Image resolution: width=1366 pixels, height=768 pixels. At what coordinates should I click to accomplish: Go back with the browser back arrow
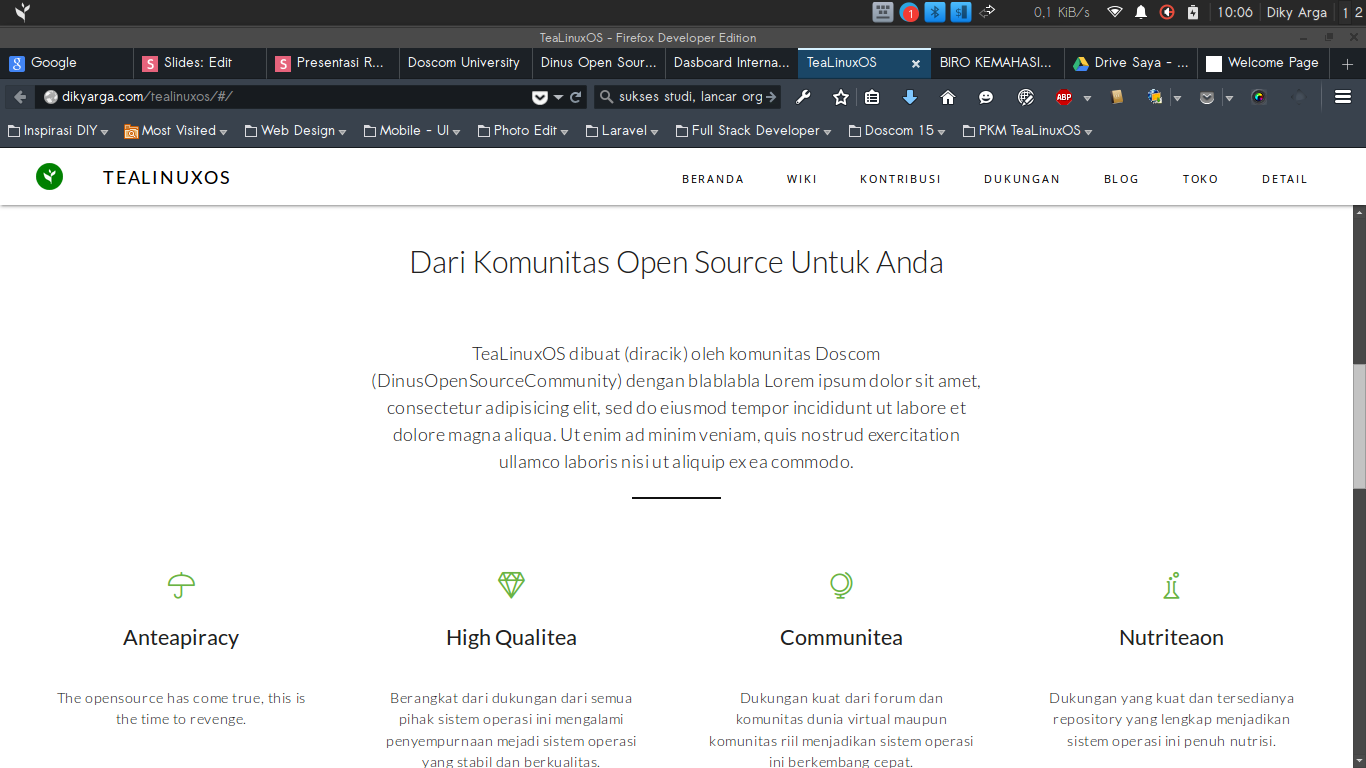[20, 97]
